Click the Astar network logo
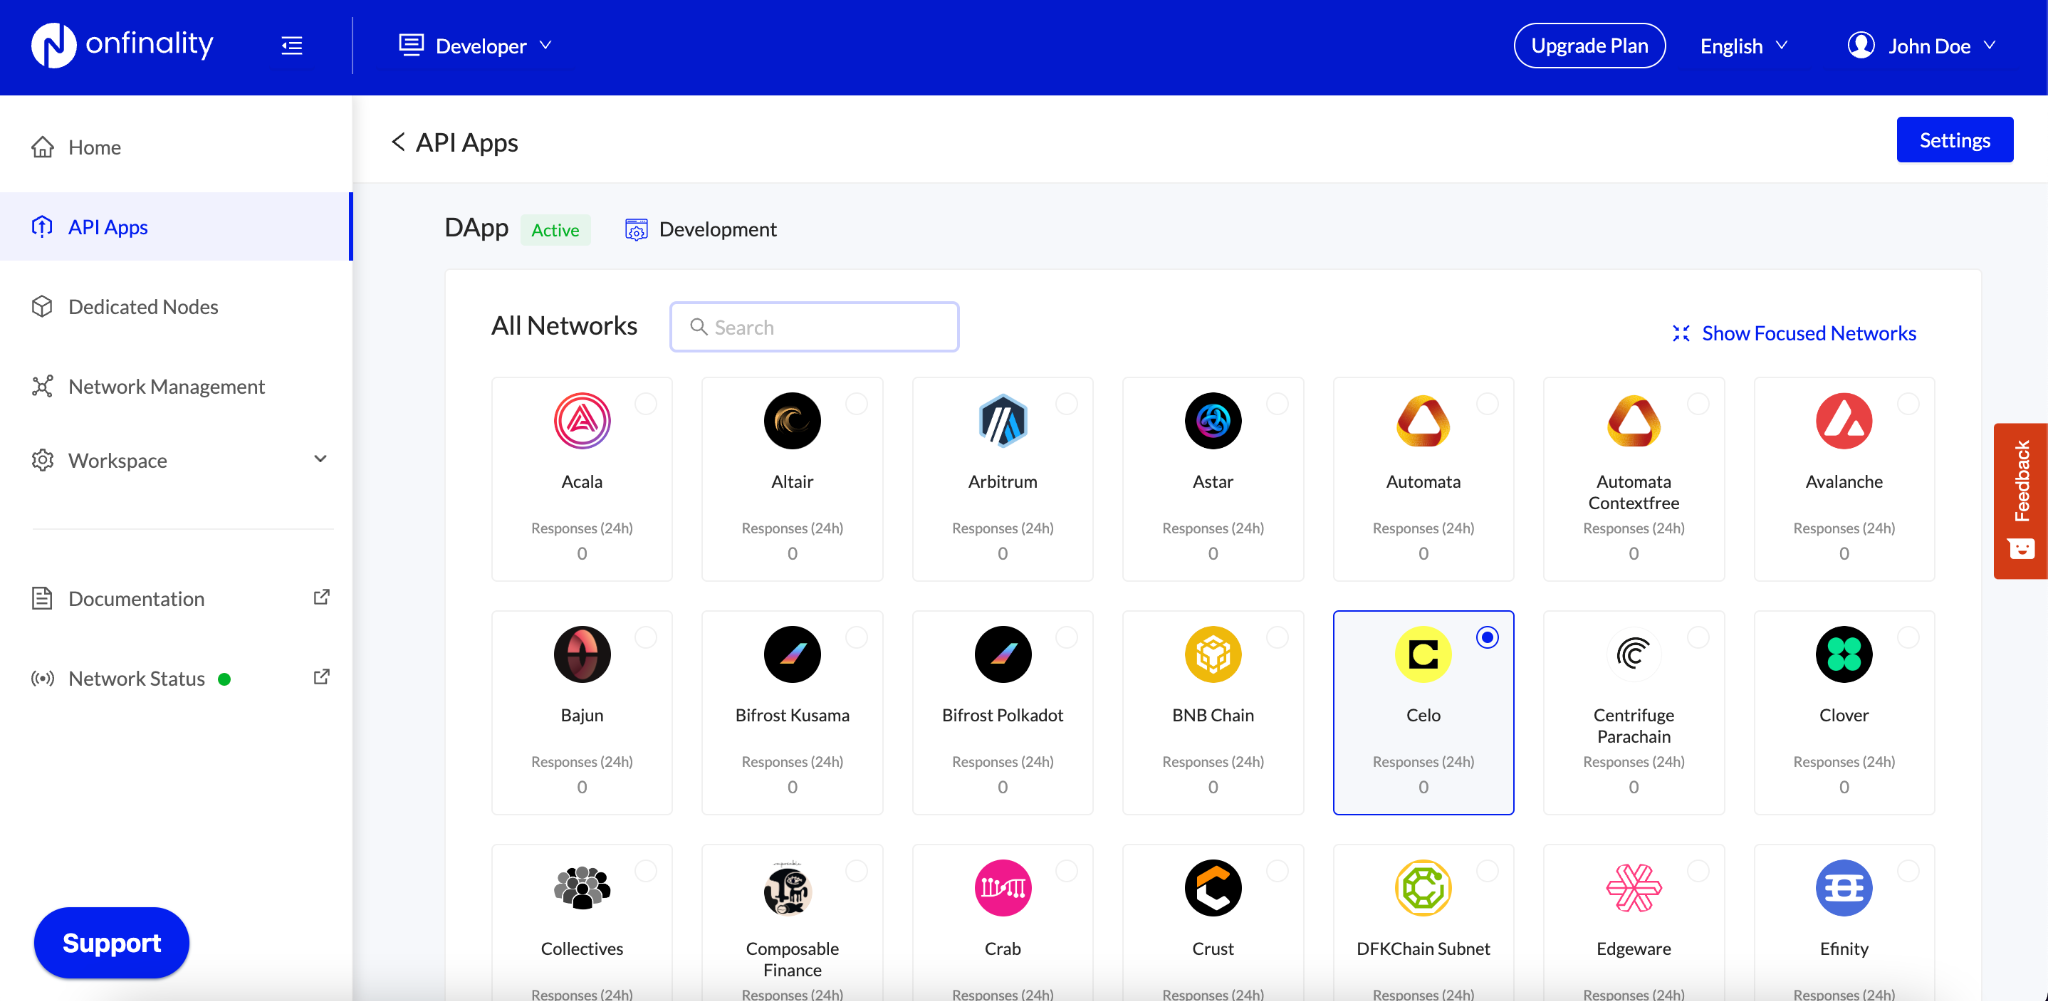This screenshot has height=1001, width=2048. [x=1213, y=421]
